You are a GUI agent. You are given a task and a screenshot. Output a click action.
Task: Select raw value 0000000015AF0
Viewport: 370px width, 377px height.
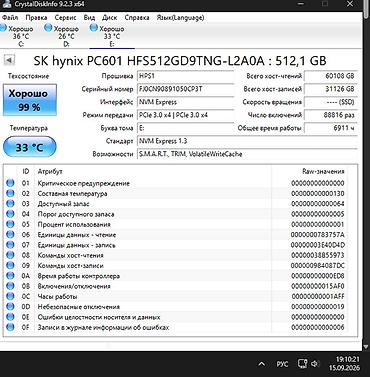point(318,286)
